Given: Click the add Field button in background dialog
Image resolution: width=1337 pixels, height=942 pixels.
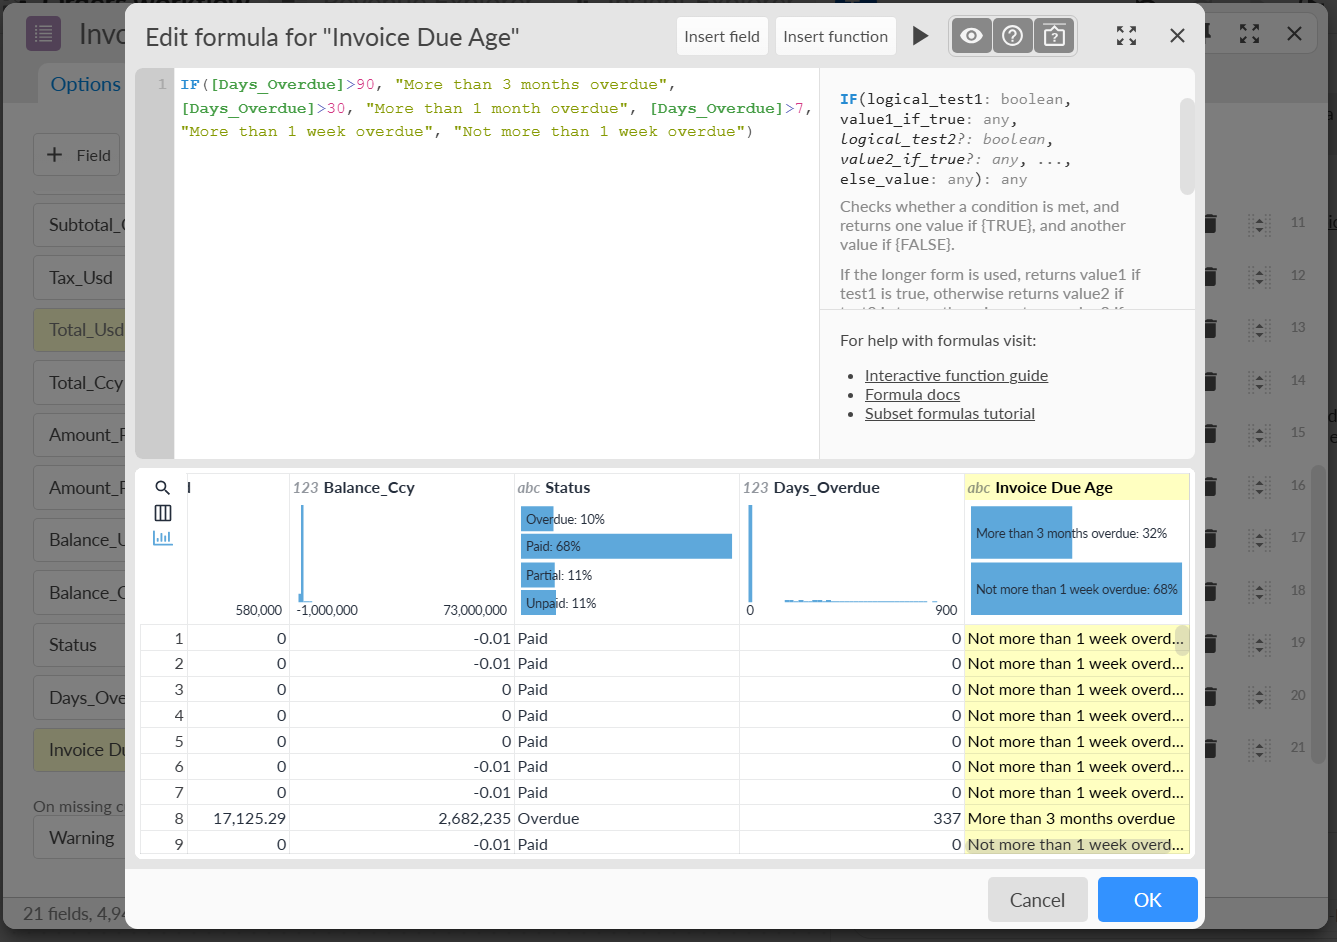Looking at the screenshot, I should (78, 155).
